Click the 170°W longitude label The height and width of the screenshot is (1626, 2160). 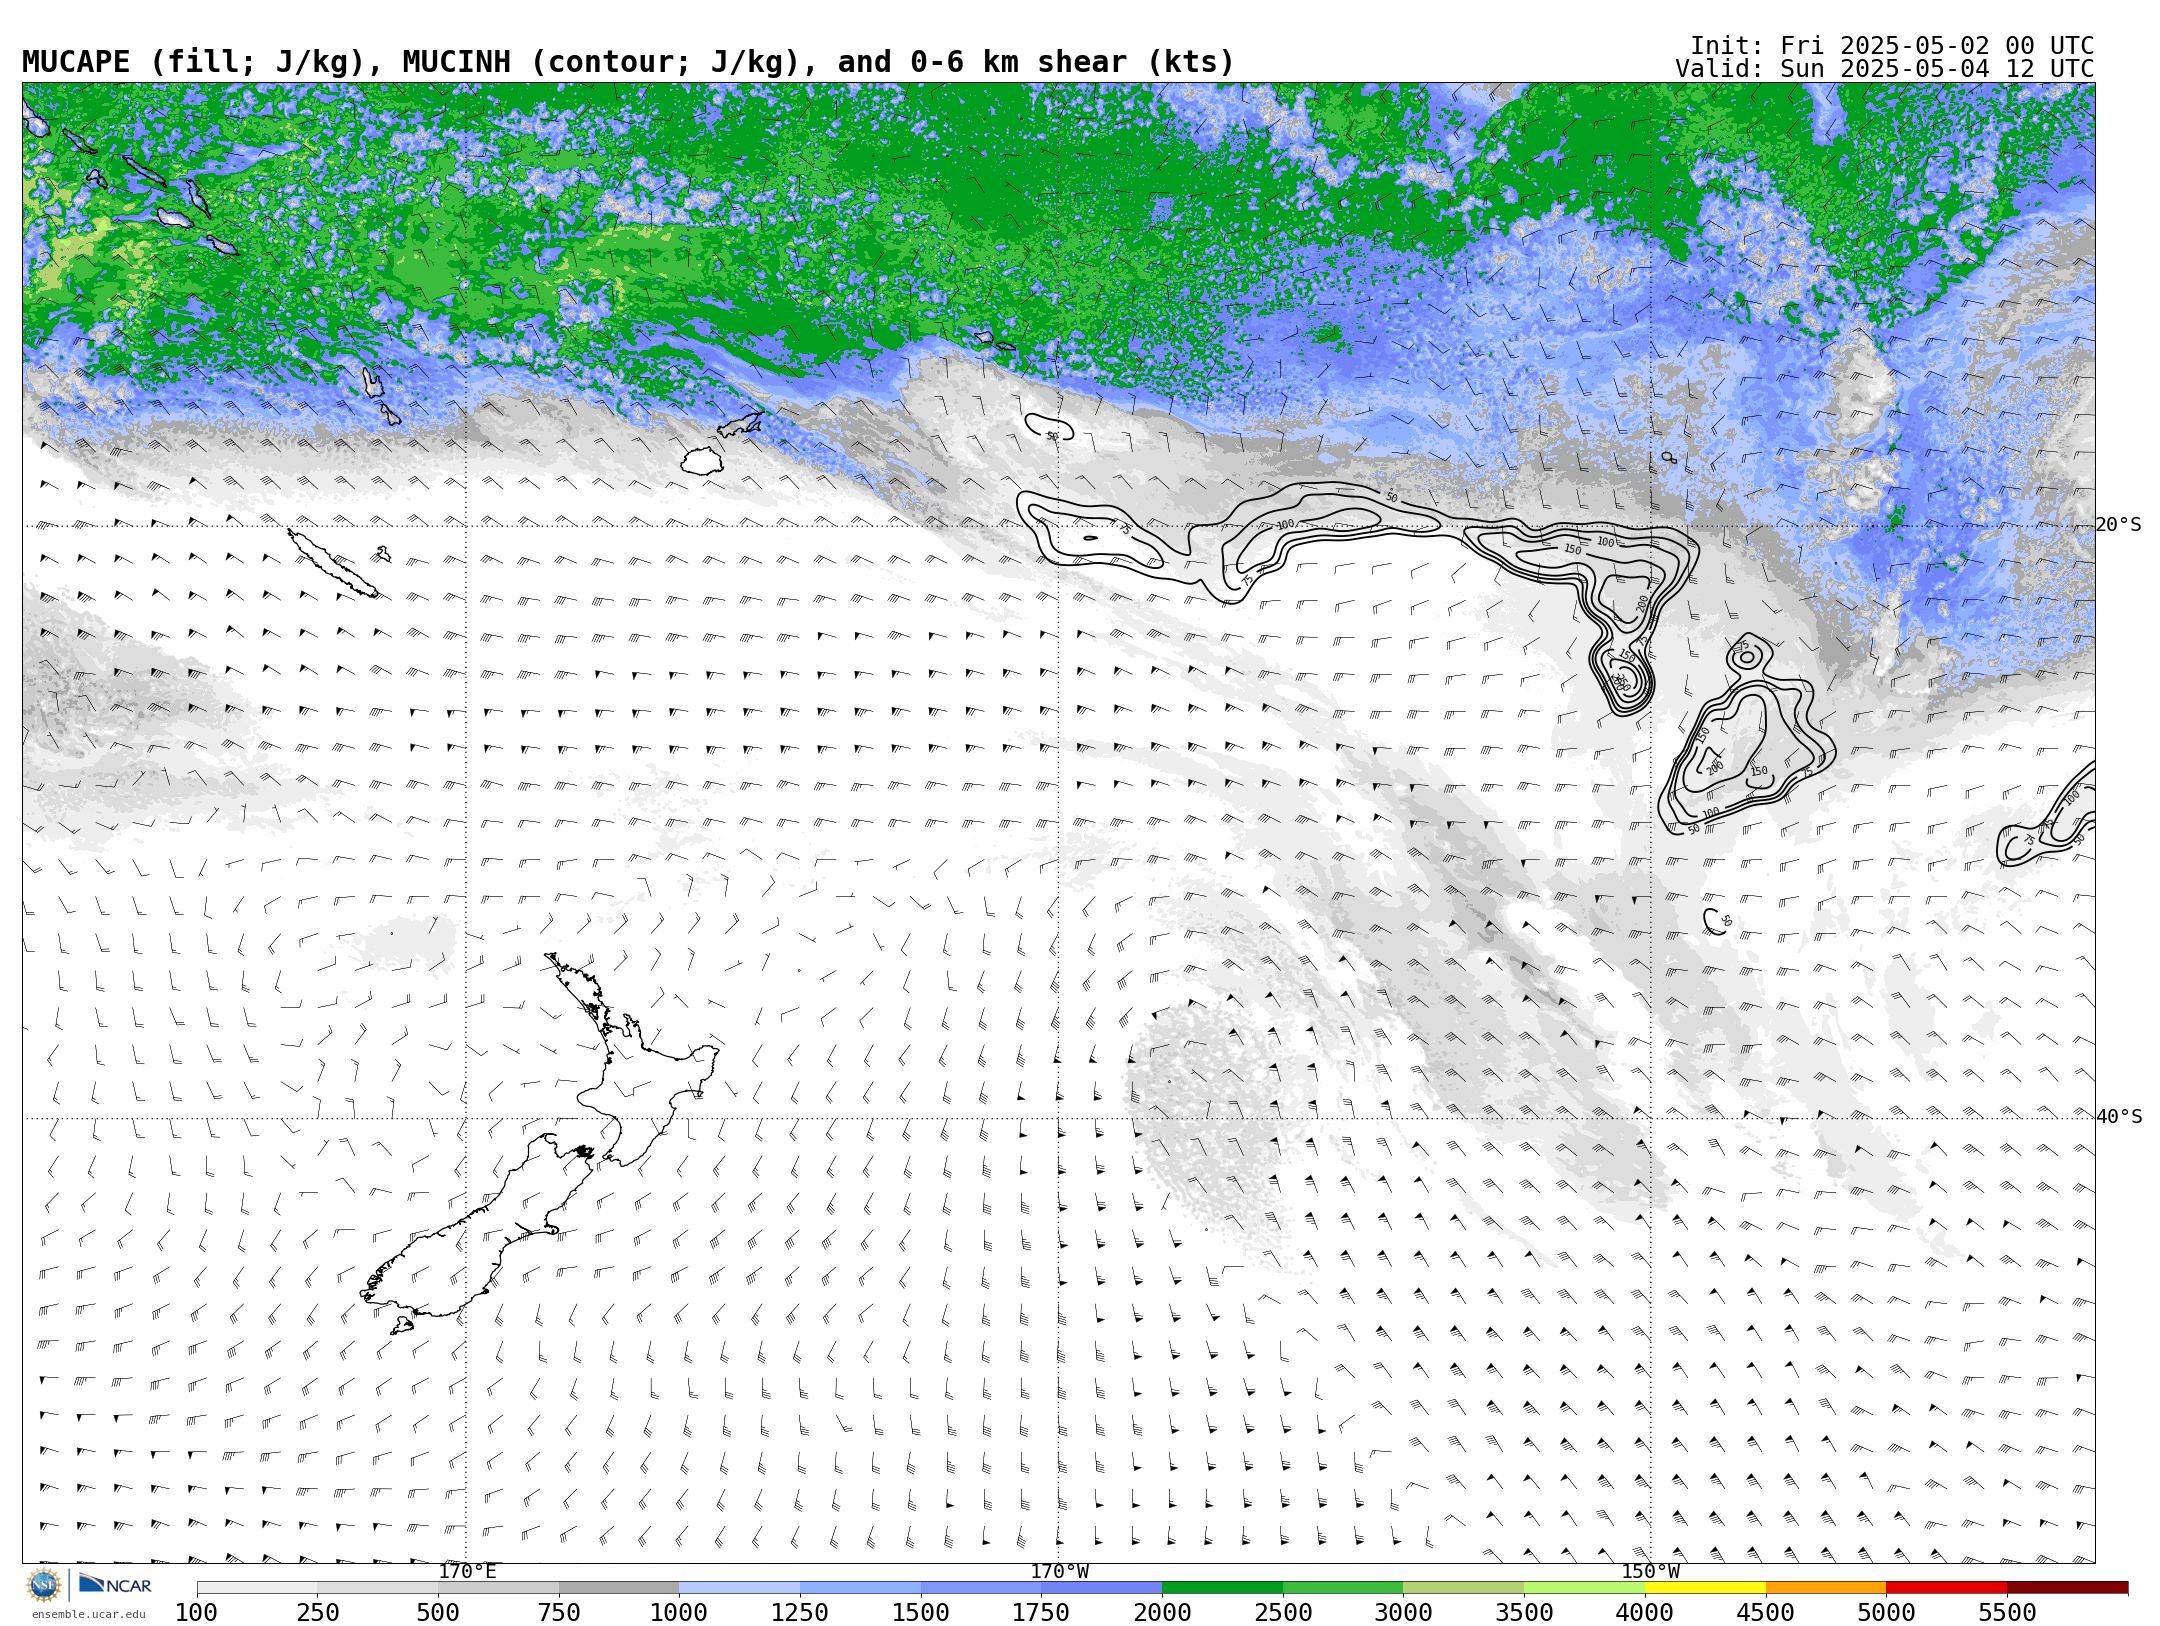click(x=1059, y=1571)
